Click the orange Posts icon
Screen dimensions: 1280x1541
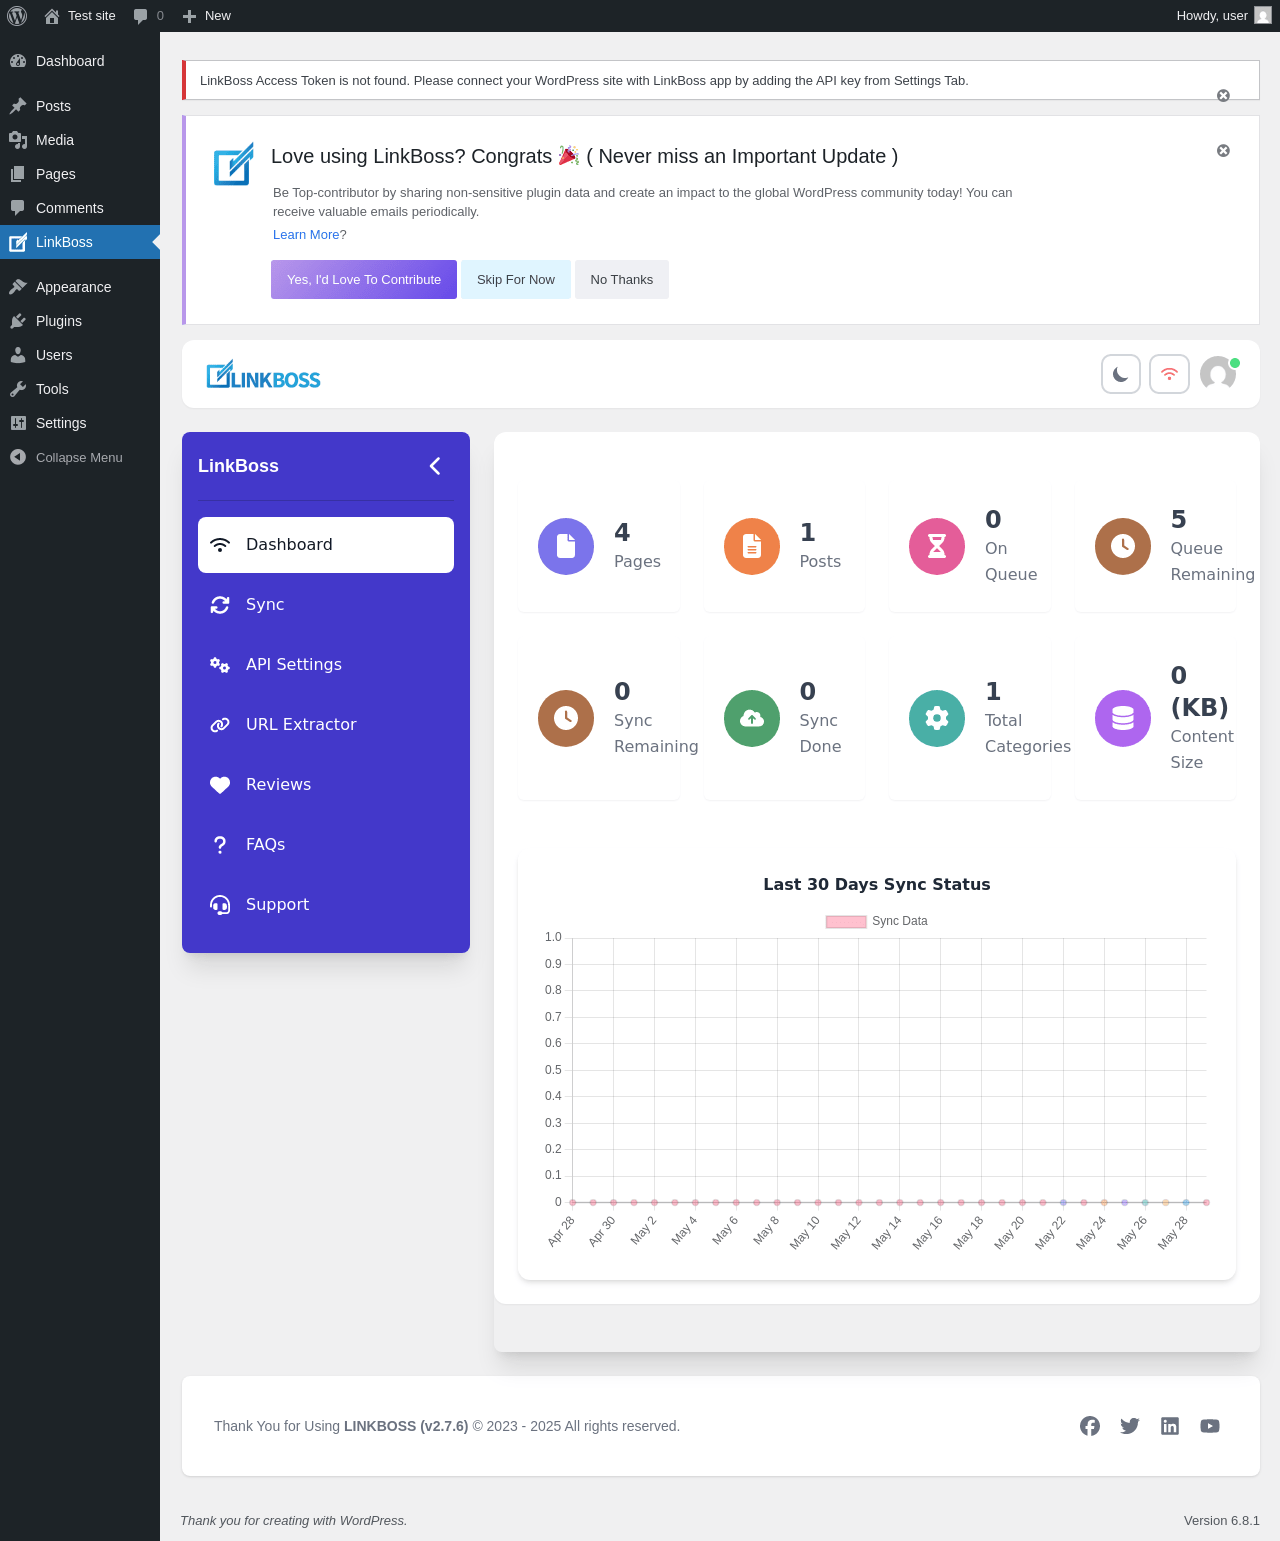click(752, 546)
